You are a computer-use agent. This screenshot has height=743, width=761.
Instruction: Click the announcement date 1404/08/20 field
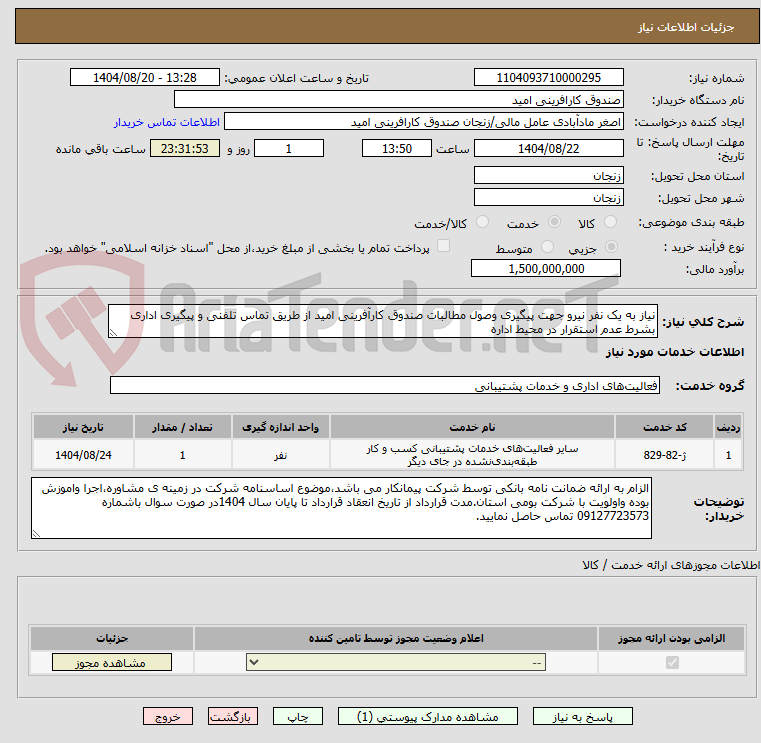(x=145, y=77)
